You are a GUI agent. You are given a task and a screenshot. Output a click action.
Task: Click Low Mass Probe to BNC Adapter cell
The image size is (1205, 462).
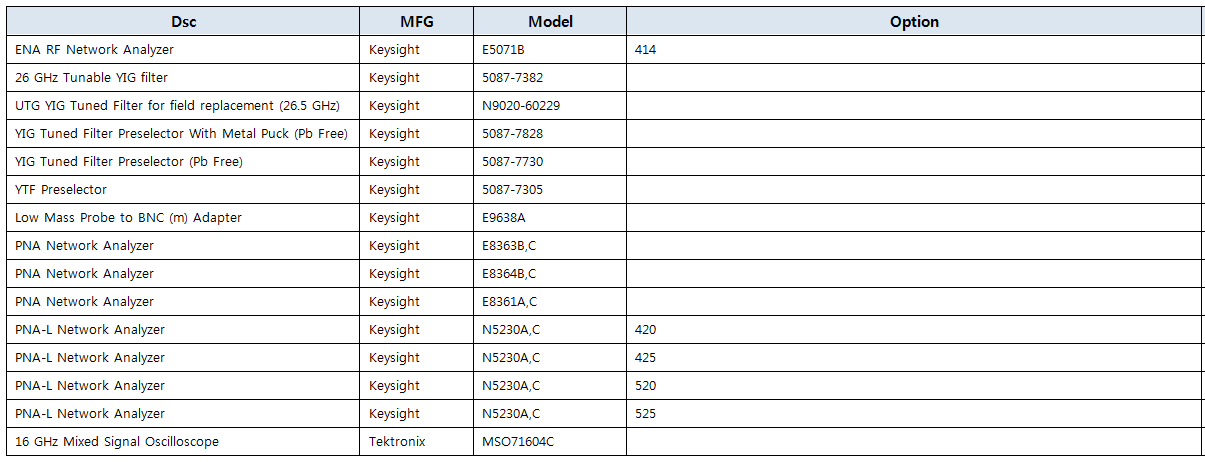tap(128, 217)
